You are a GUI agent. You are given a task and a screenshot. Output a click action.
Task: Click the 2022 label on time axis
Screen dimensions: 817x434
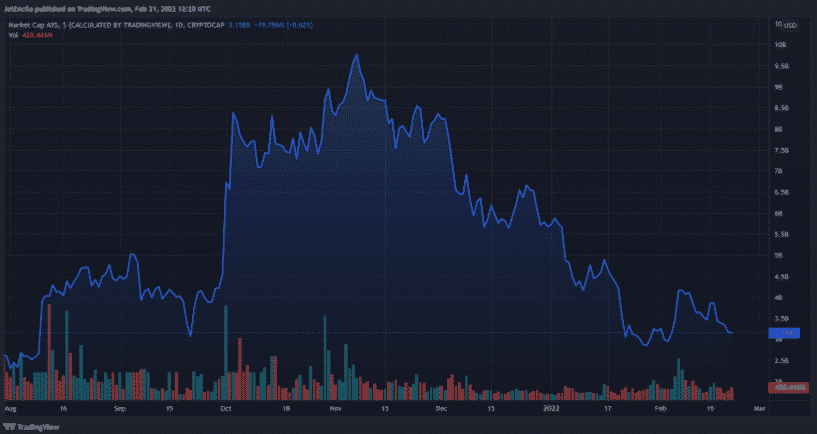click(x=551, y=409)
